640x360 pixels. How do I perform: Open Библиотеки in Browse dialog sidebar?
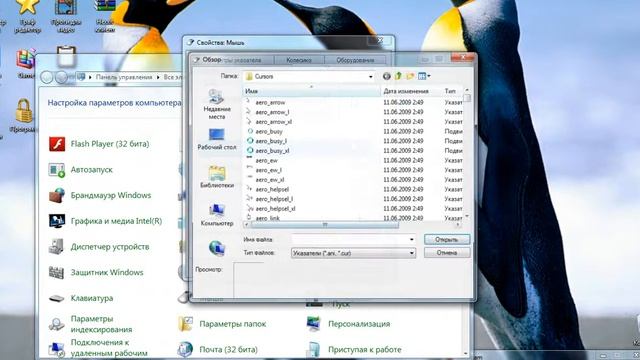pos(216,177)
